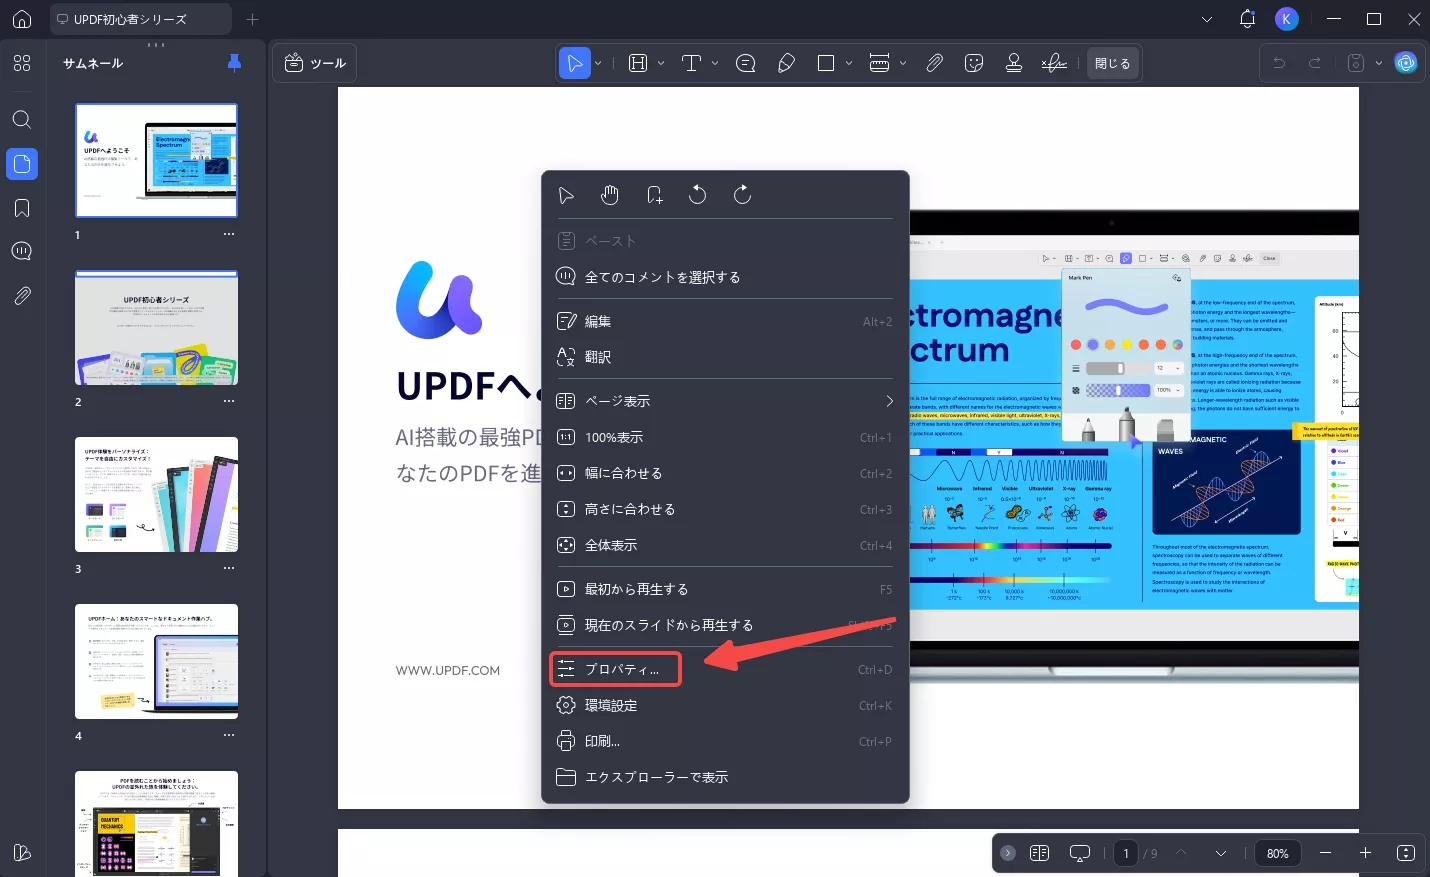Expand the highlight tool dropdown arrow
Image resolution: width=1430 pixels, height=877 pixels.
pos(661,63)
